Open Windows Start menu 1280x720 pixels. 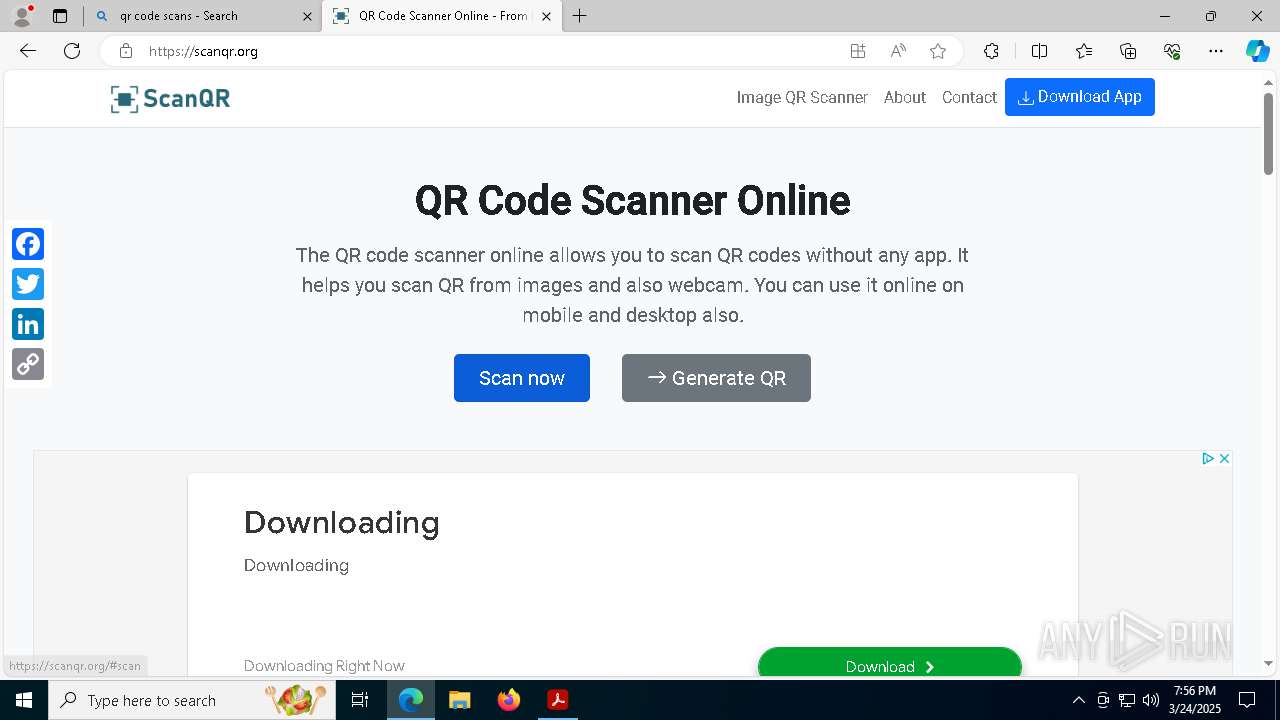click(24, 700)
